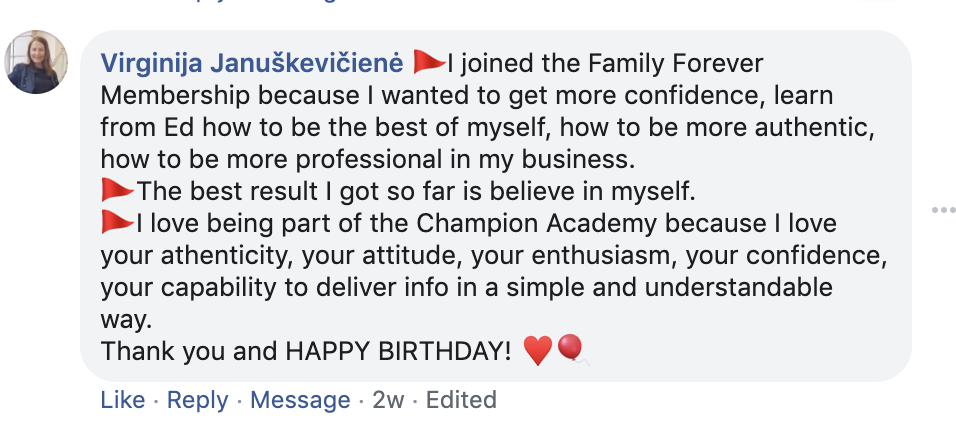The height and width of the screenshot is (432, 956).
Task: Click the flag before "I love being part"
Action: click(x=117, y=221)
